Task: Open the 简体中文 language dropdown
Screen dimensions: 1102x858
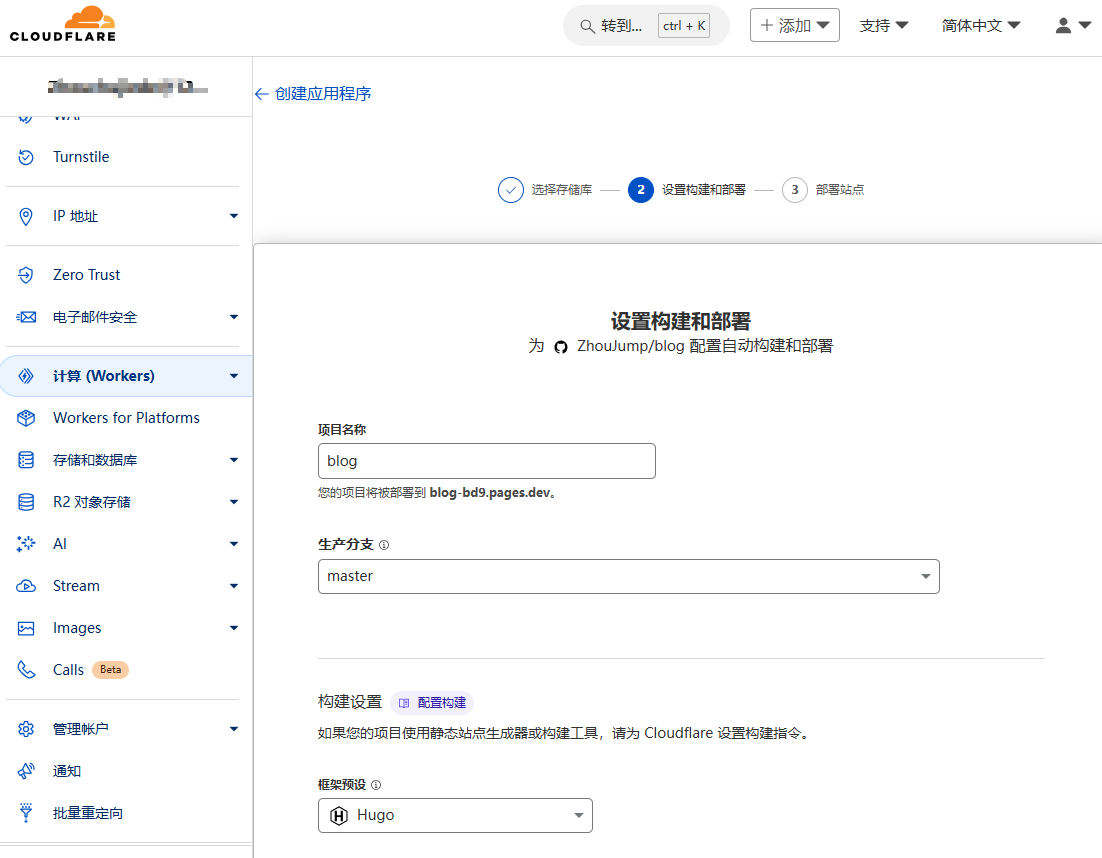Action: tap(980, 26)
